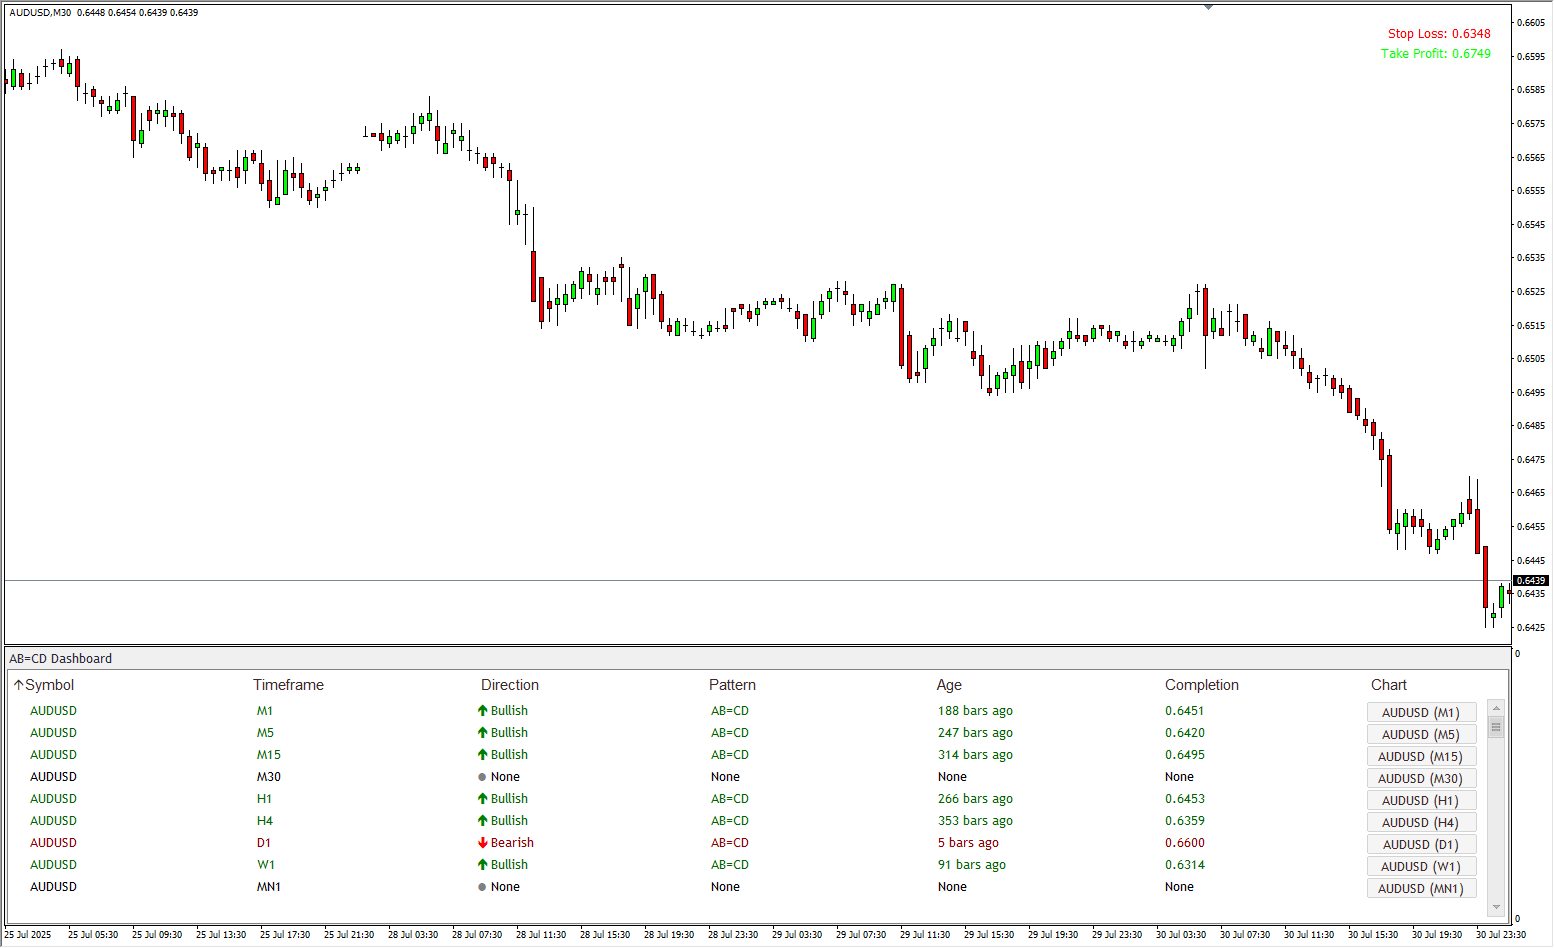Viewport: 1554px width, 948px height.
Task: Click the green Bullish arrow in the M1 row
Action: pos(483,711)
